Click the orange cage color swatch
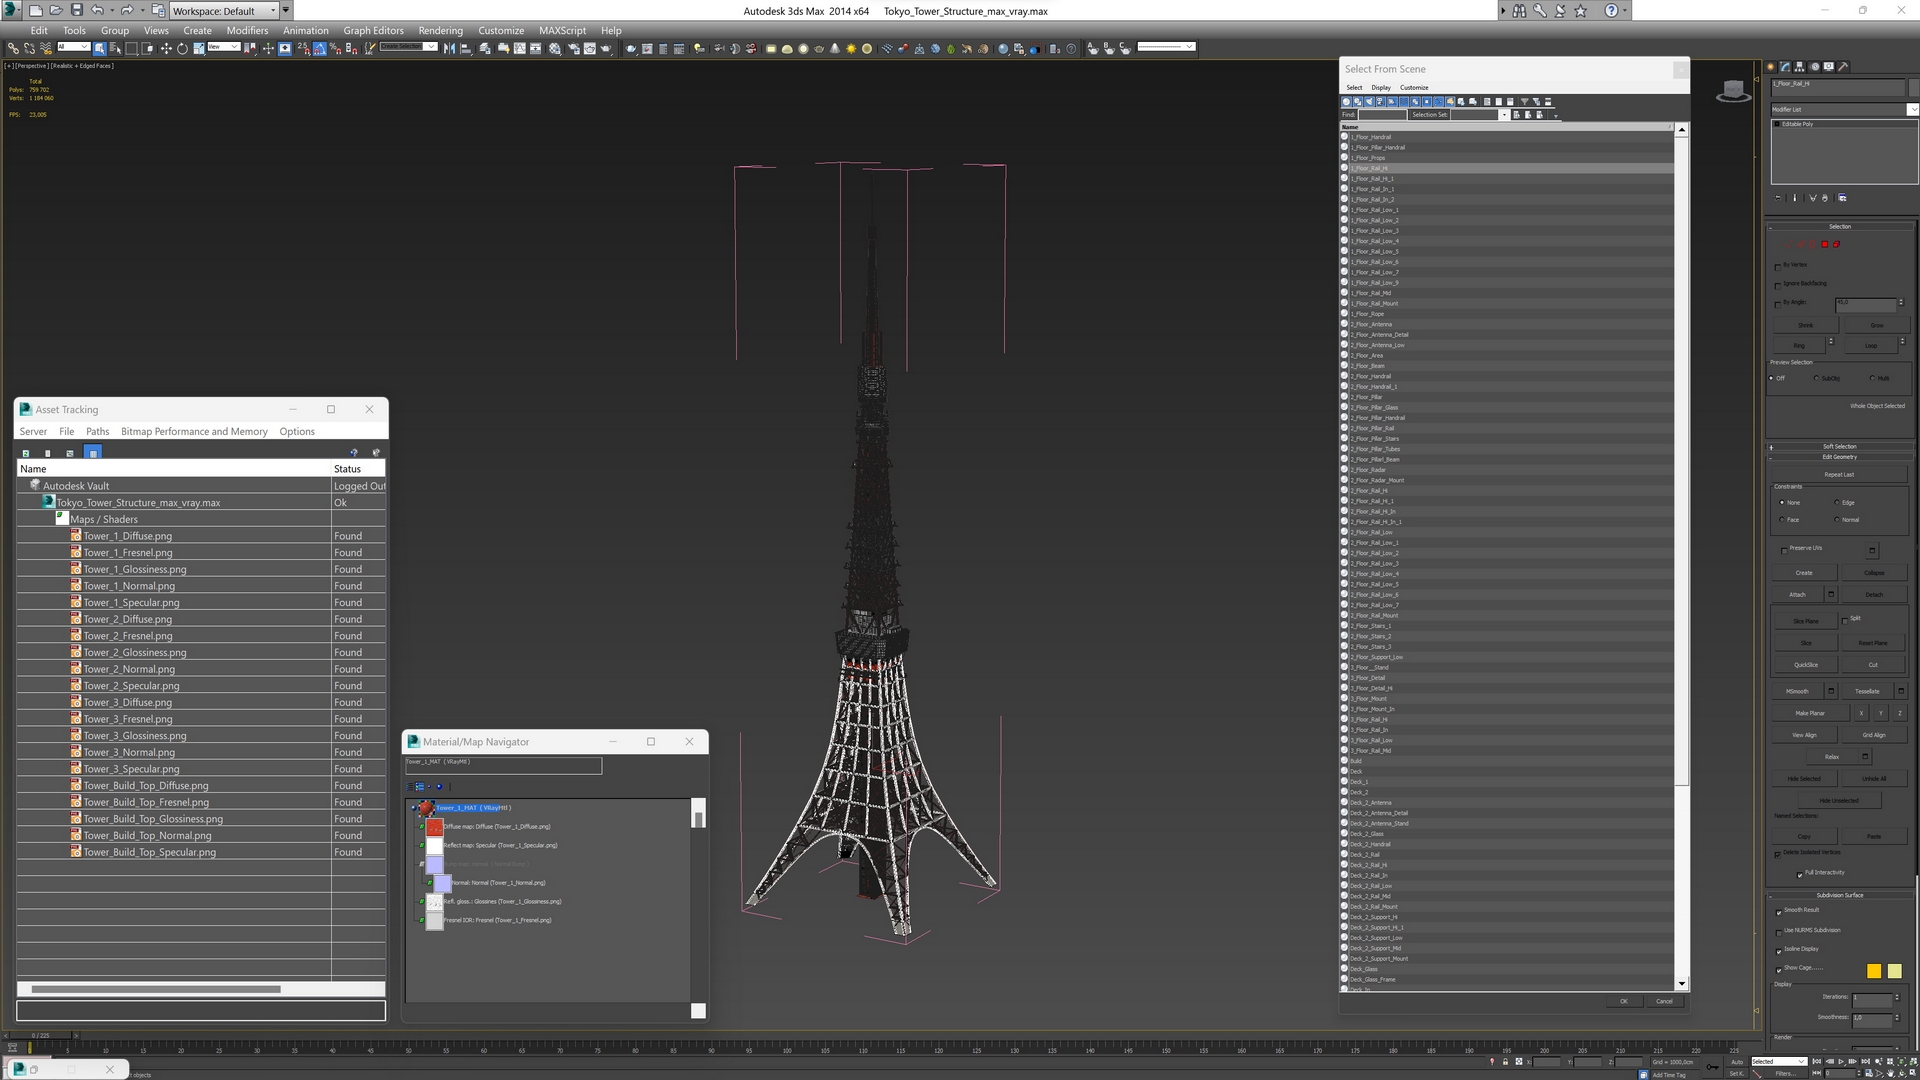 coord(1874,971)
